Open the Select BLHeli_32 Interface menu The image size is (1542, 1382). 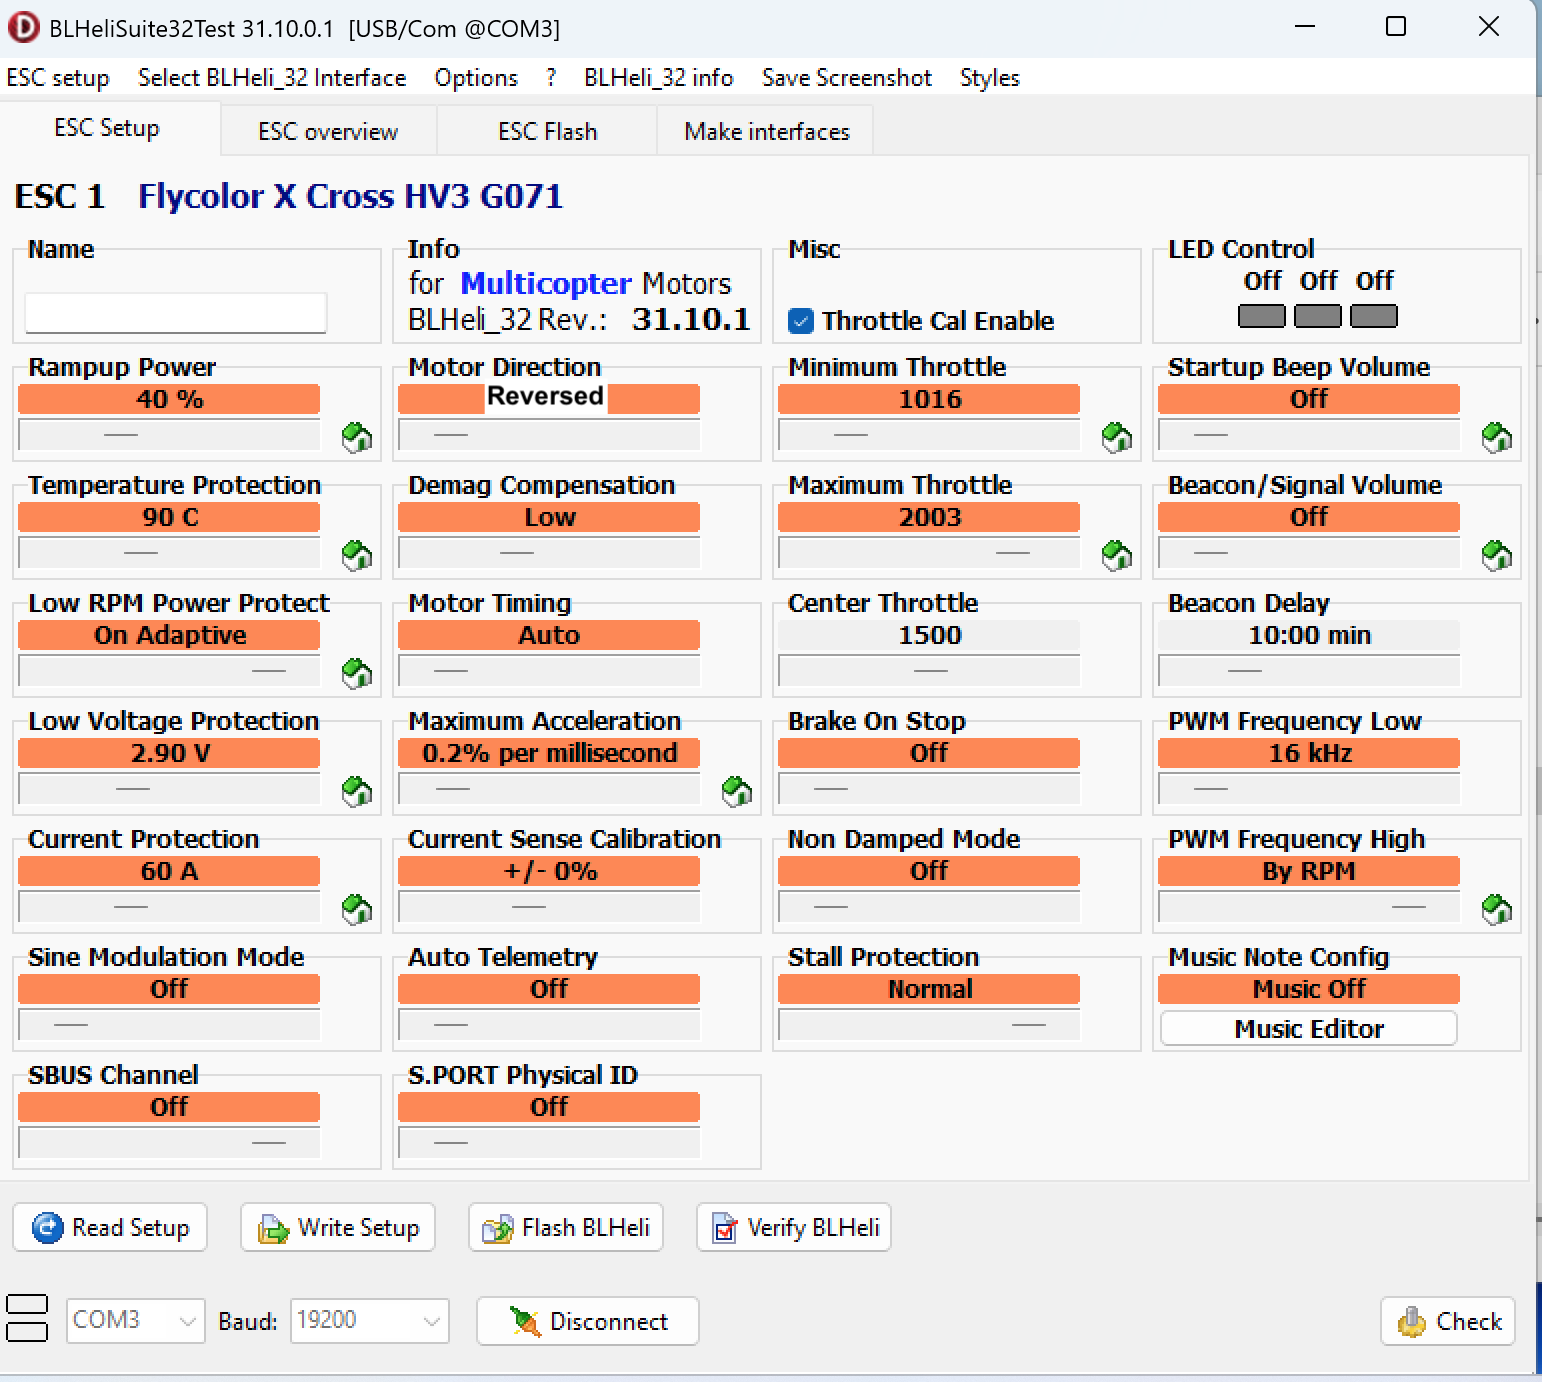click(272, 78)
